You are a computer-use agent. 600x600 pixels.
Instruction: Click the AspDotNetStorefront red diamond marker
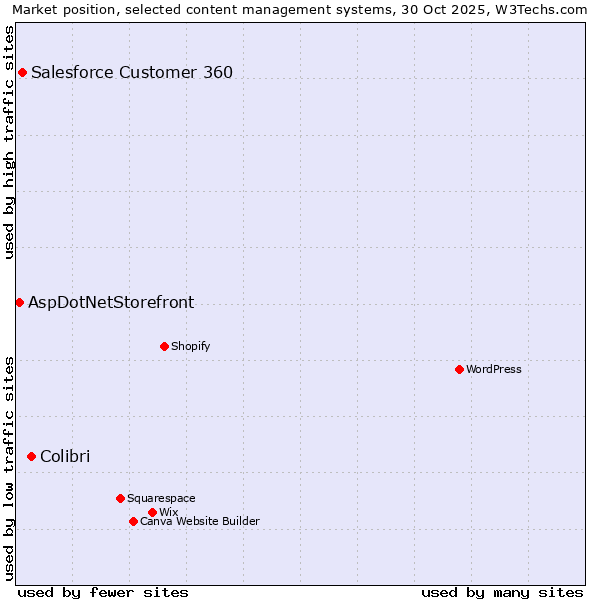pos(19,302)
